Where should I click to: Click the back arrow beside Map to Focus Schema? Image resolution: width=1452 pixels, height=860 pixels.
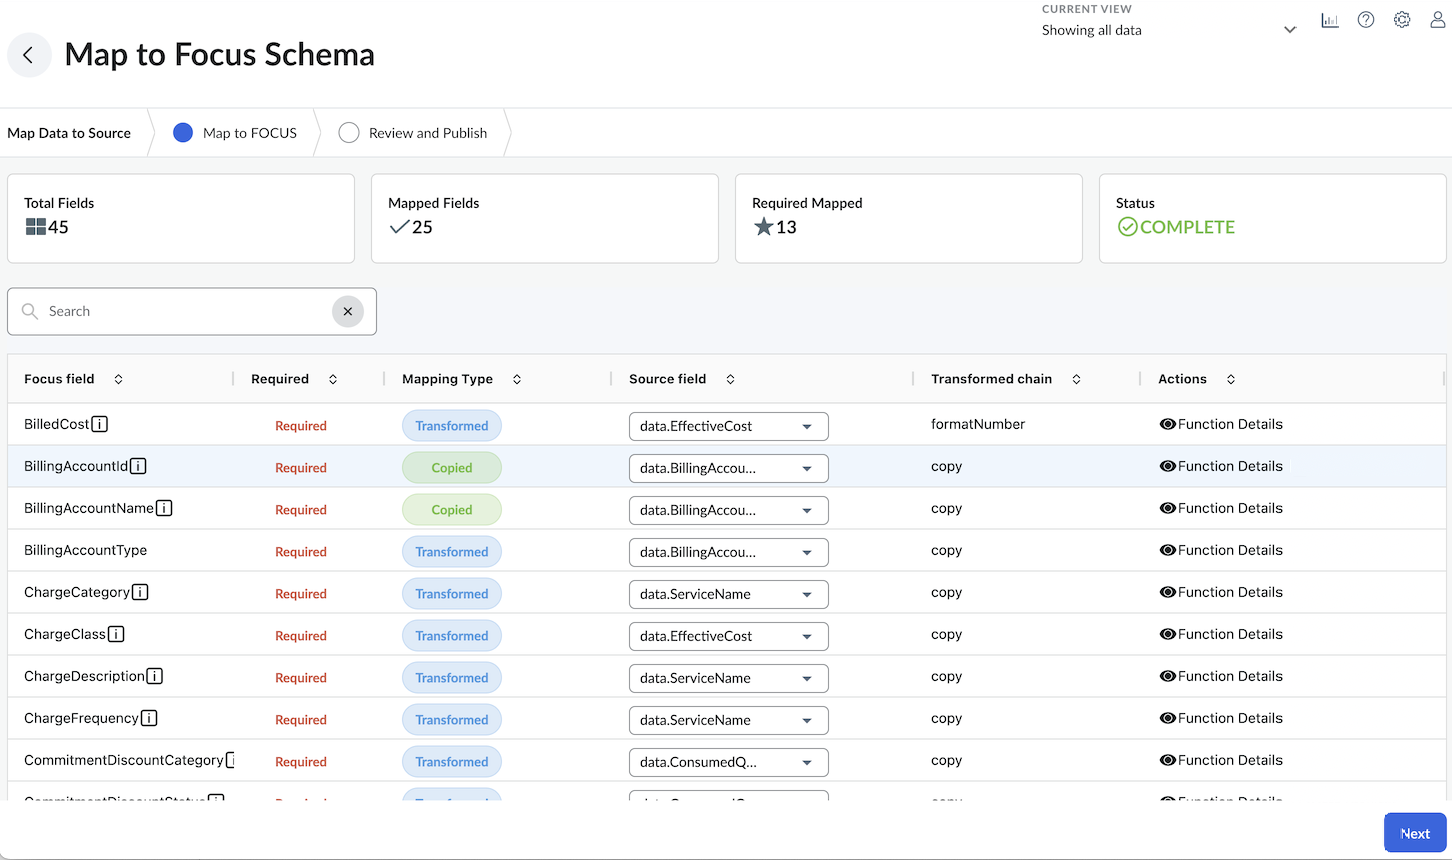coord(29,55)
